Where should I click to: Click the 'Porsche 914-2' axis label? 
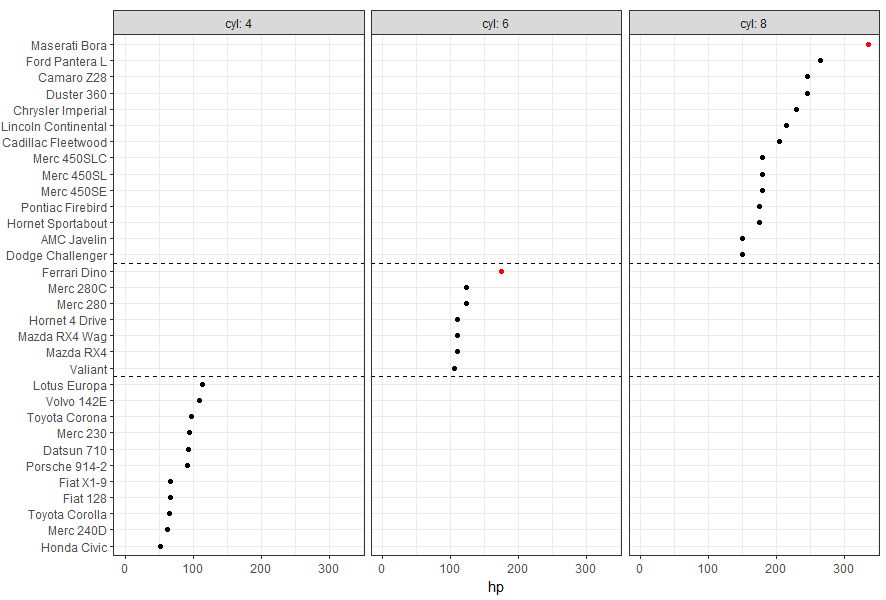coord(66,467)
